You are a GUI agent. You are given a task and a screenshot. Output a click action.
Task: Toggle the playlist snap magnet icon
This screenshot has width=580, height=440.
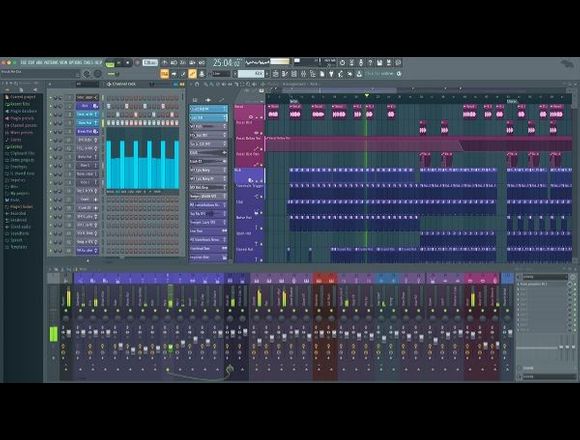[197, 84]
